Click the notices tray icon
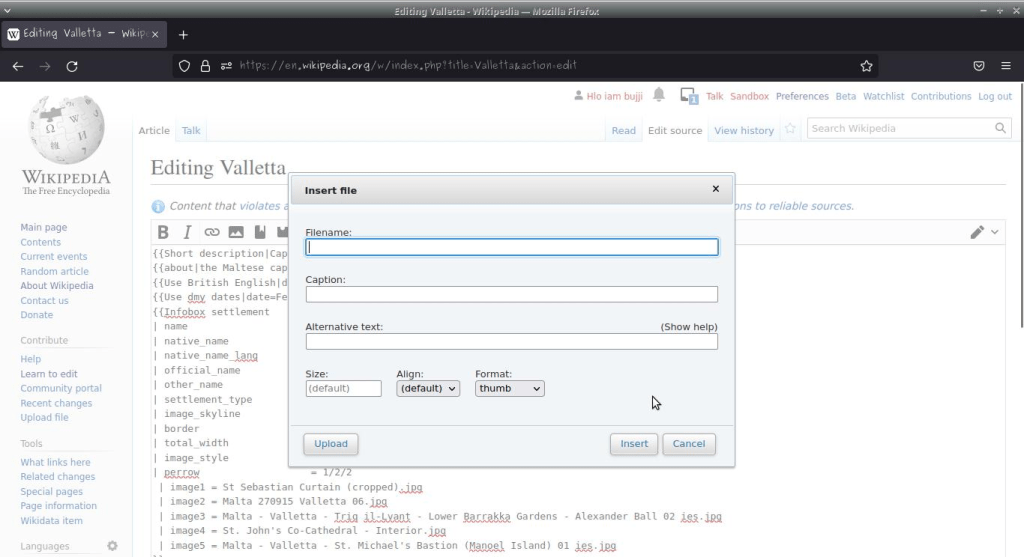Viewport: 1024px width, 557px height. point(688,96)
